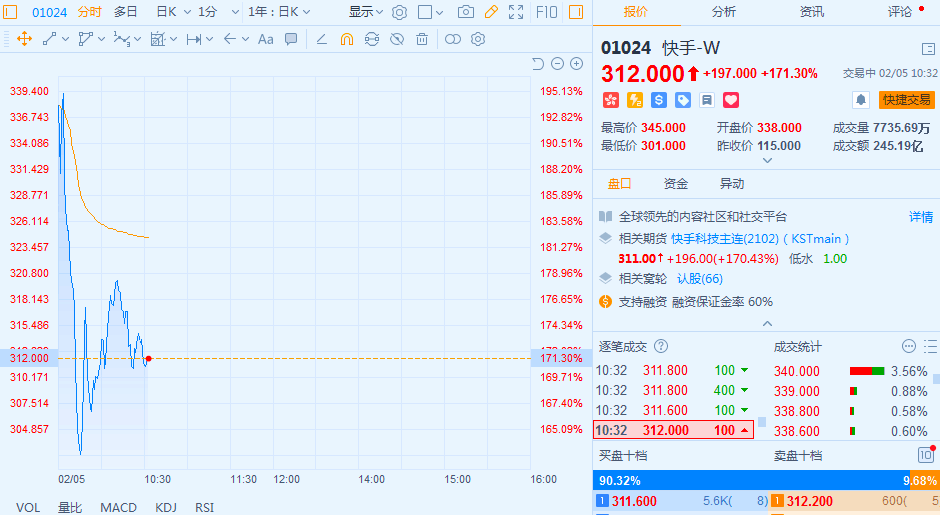Select the chart measurement ruler tool
The height and width of the screenshot is (515, 940).
[x=158, y=40]
